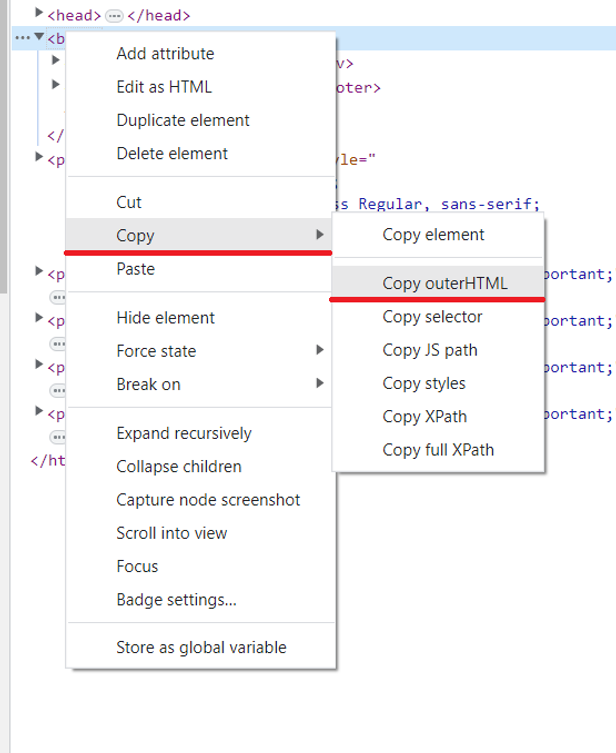This screenshot has width=616, height=753.
Task: Choose Copy outerHTML from submenu
Action: 445,284
